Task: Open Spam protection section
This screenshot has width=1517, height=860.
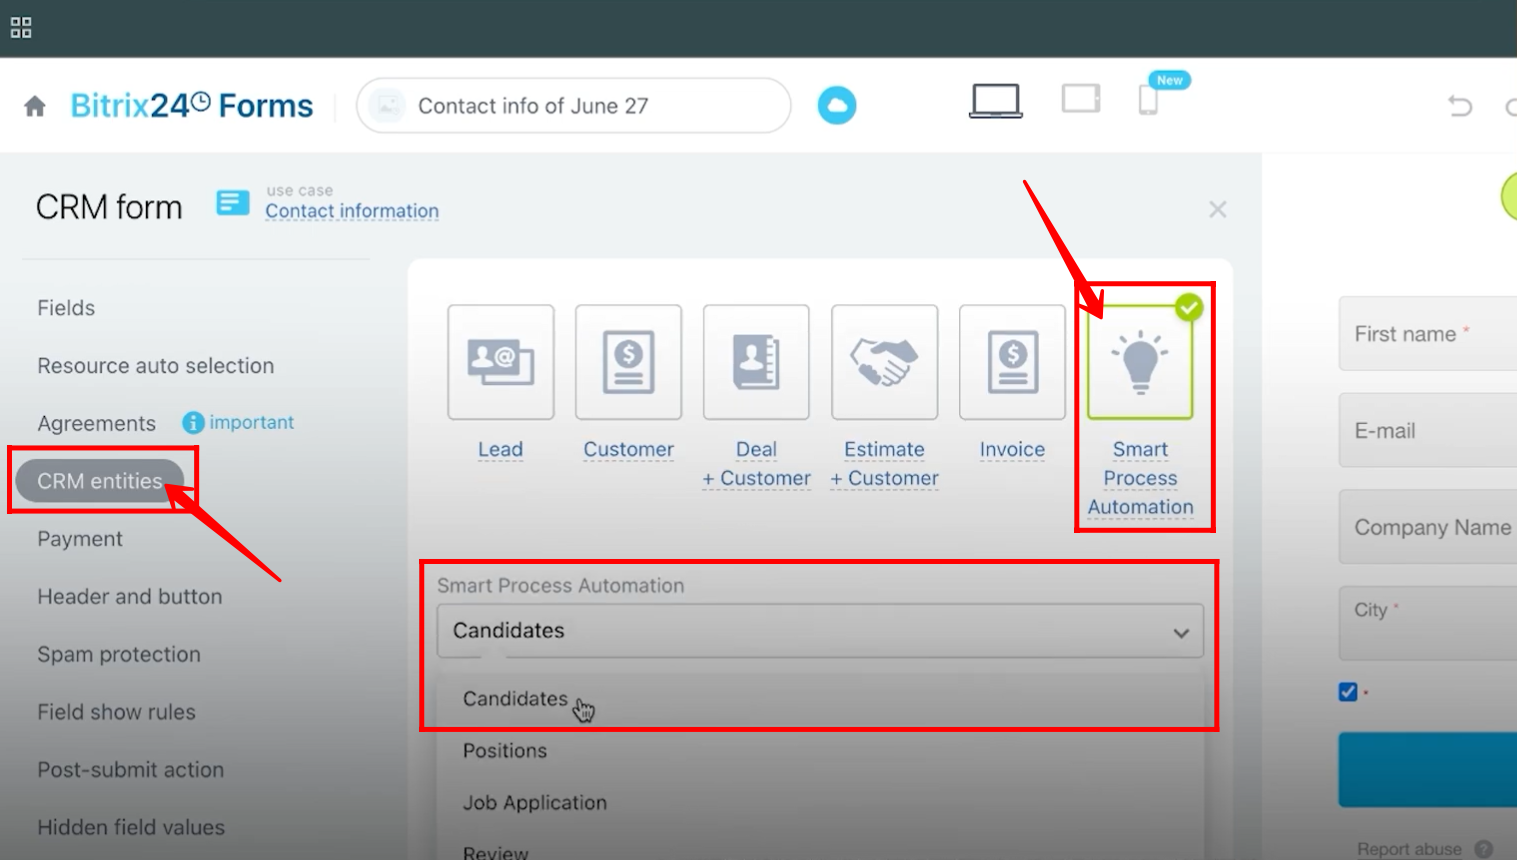Action: click(x=119, y=655)
